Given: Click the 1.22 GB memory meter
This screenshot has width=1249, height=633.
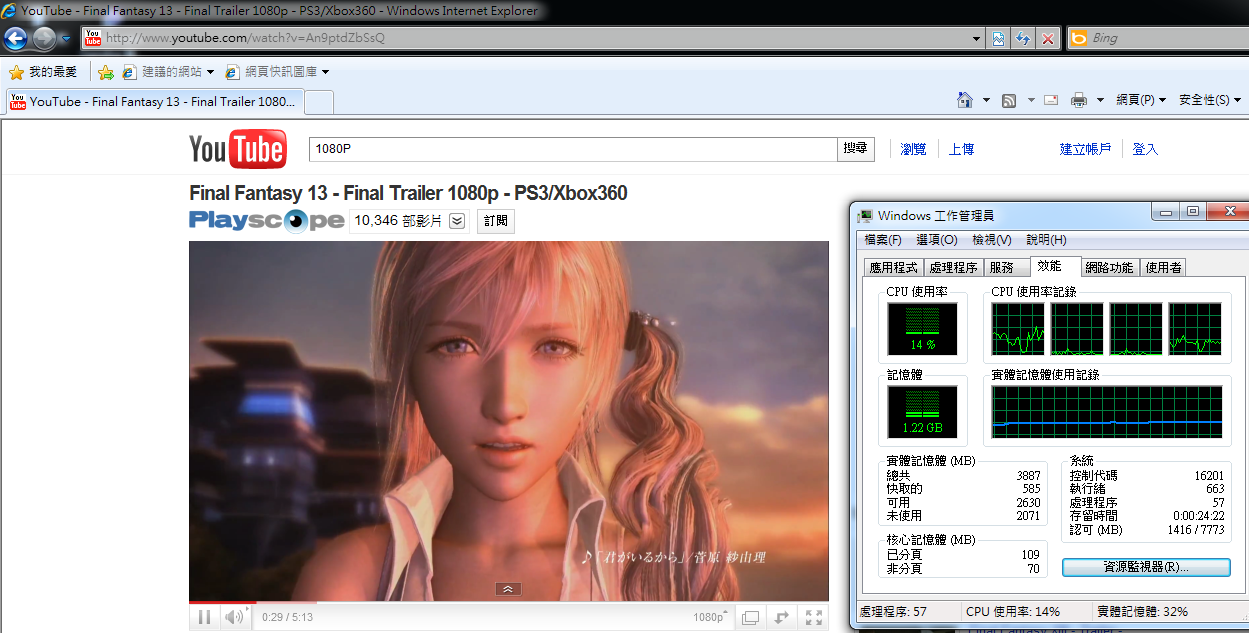Looking at the screenshot, I should 922,412.
